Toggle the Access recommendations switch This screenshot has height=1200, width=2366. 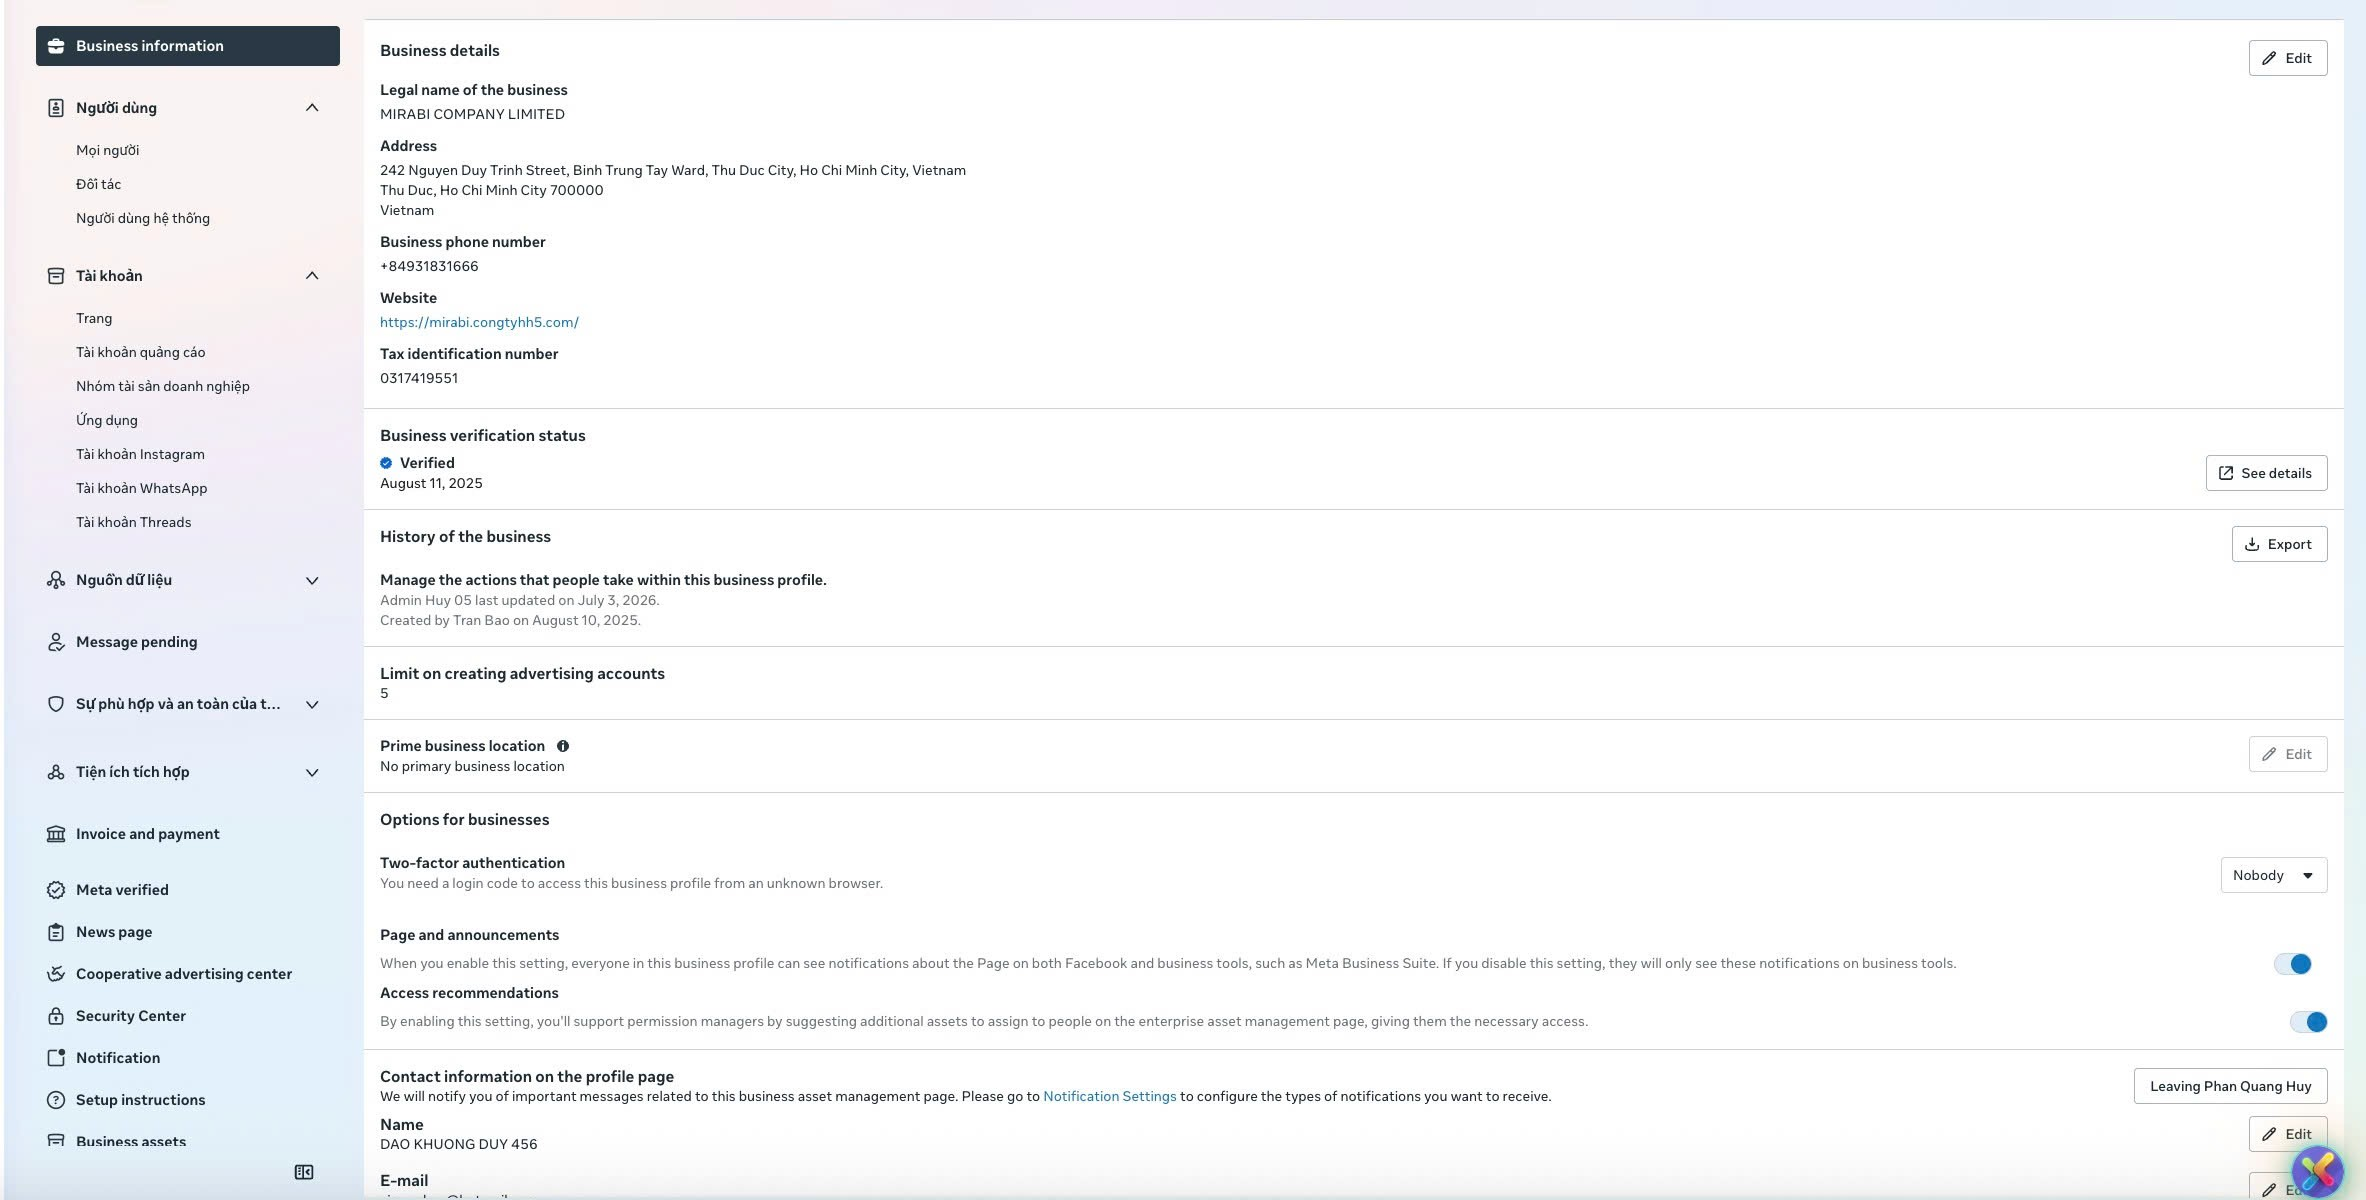(2309, 1022)
